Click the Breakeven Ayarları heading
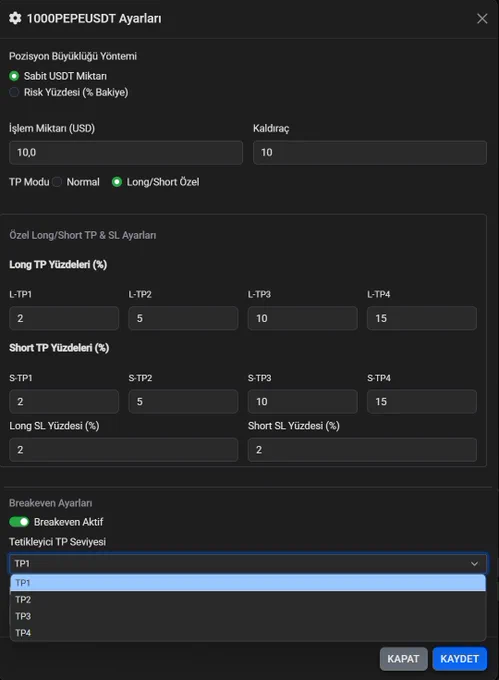The height and width of the screenshot is (680, 499). click(x=51, y=503)
